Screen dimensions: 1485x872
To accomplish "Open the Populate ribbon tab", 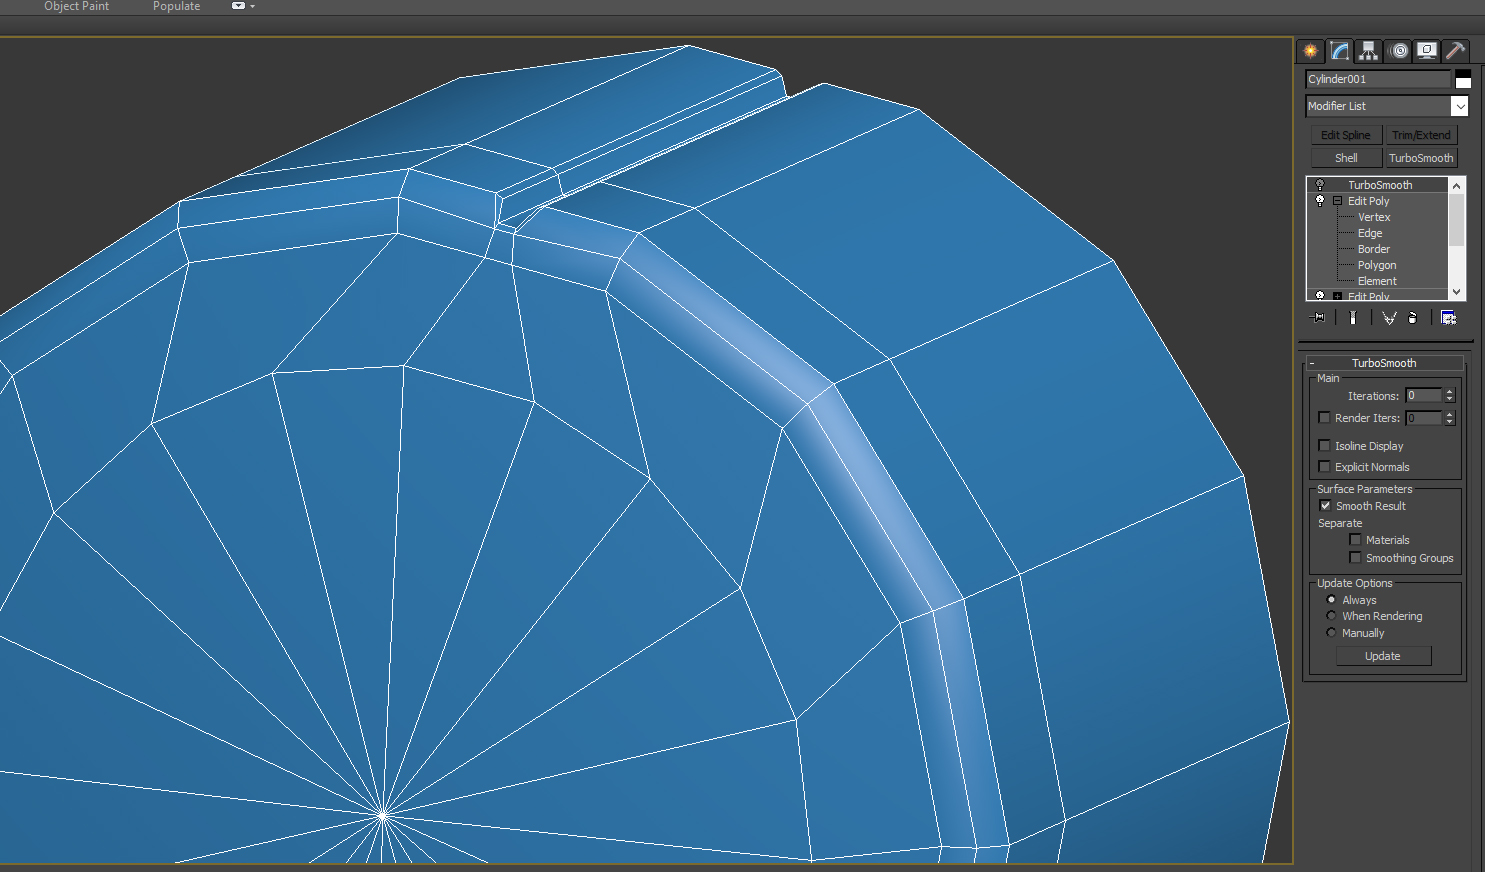I will (x=176, y=6).
